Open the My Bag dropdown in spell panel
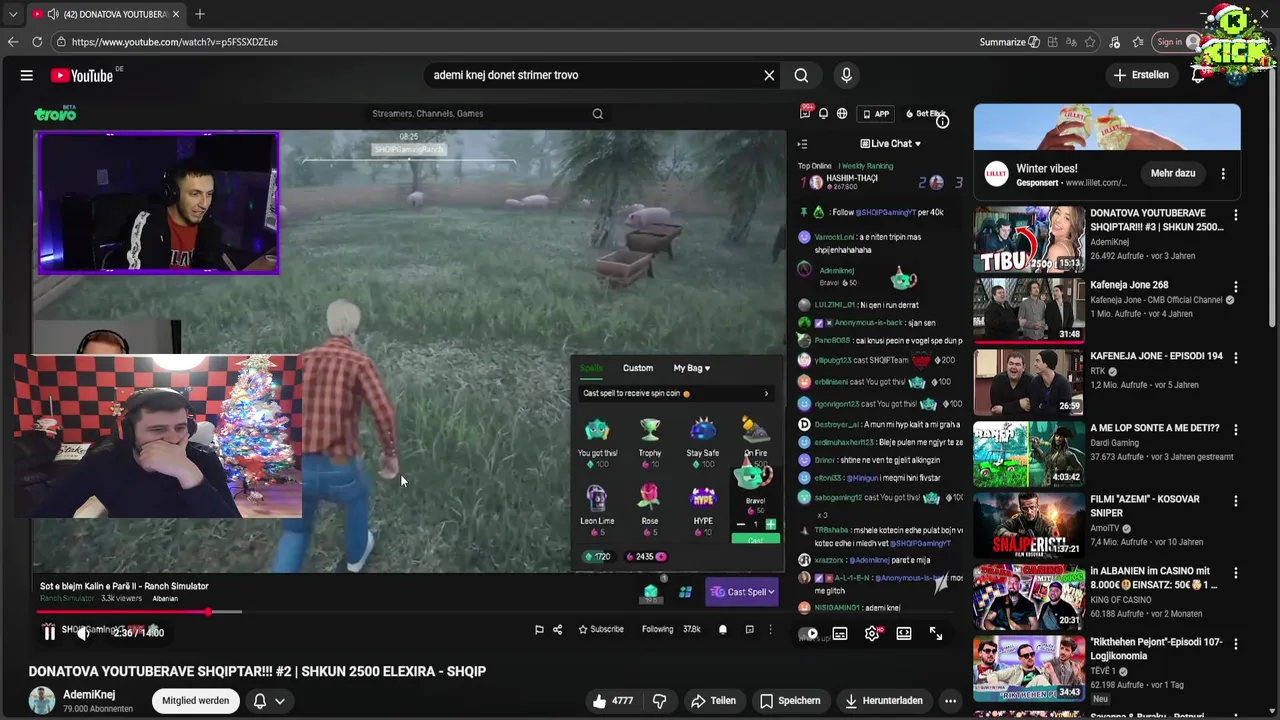The width and height of the screenshot is (1280, 720). pyautogui.click(x=692, y=368)
